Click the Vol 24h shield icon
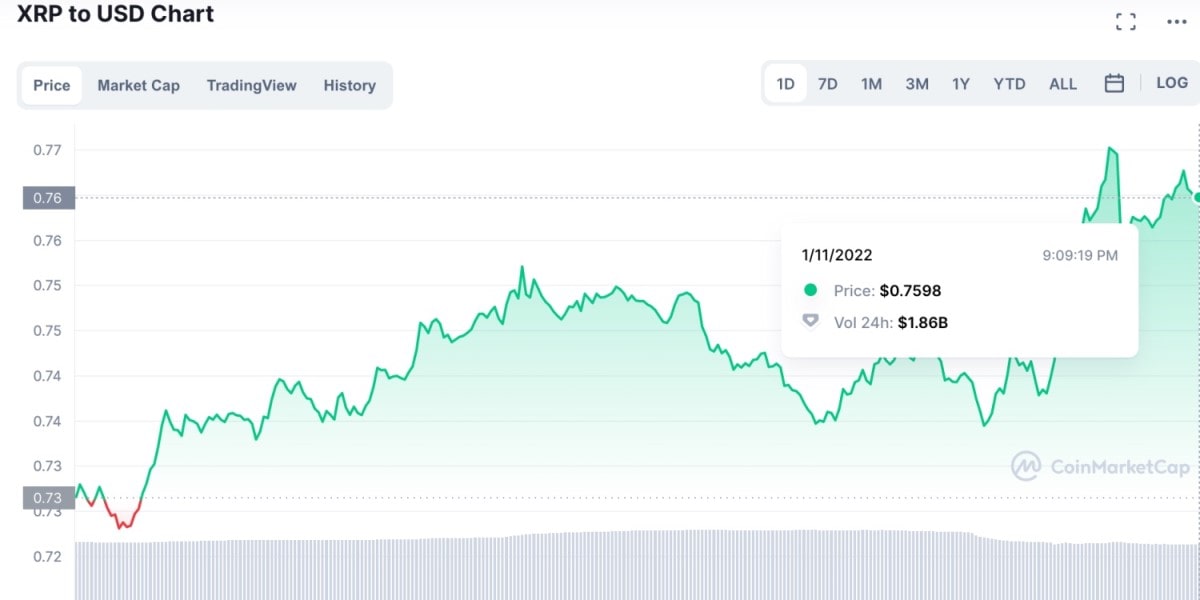Viewport: 1200px width, 600px height. tap(811, 322)
